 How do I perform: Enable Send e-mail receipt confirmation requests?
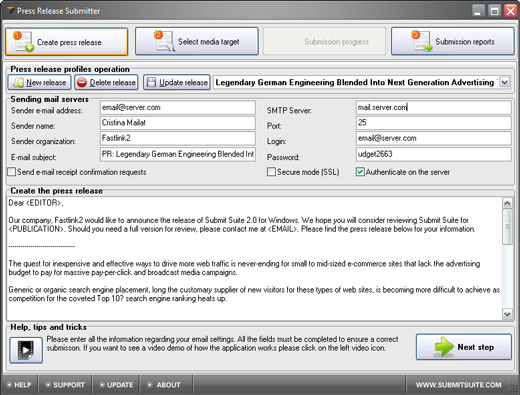tap(12, 172)
